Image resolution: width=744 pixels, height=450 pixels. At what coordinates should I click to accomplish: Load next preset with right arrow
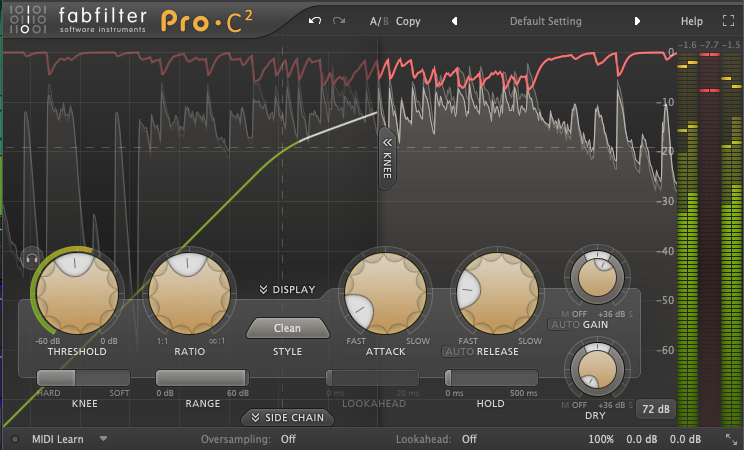pos(637,21)
